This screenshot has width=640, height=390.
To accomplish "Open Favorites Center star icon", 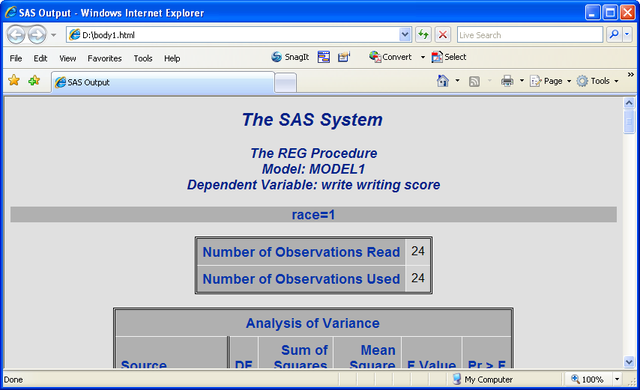I will 14,80.
